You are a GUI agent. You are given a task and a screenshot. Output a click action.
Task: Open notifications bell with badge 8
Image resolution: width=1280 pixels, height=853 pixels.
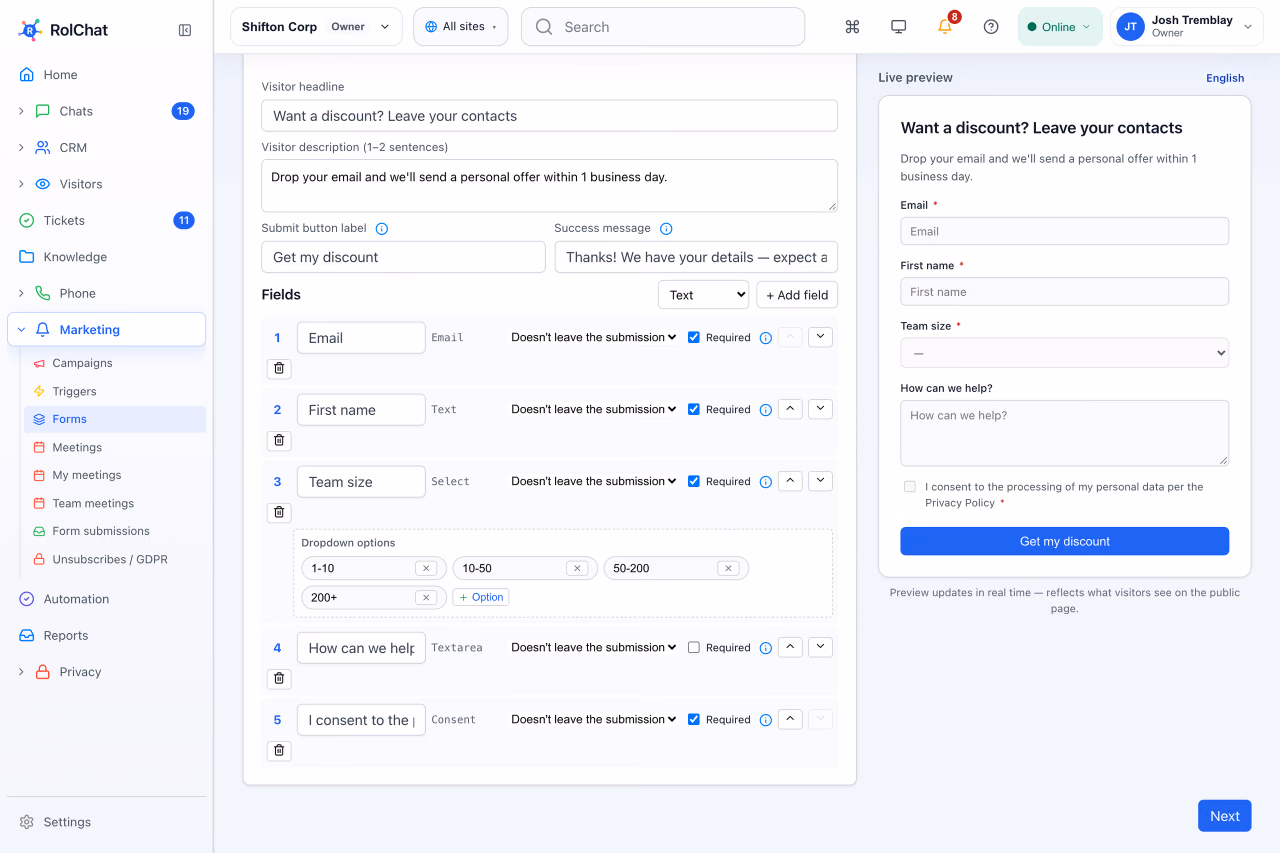945,27
